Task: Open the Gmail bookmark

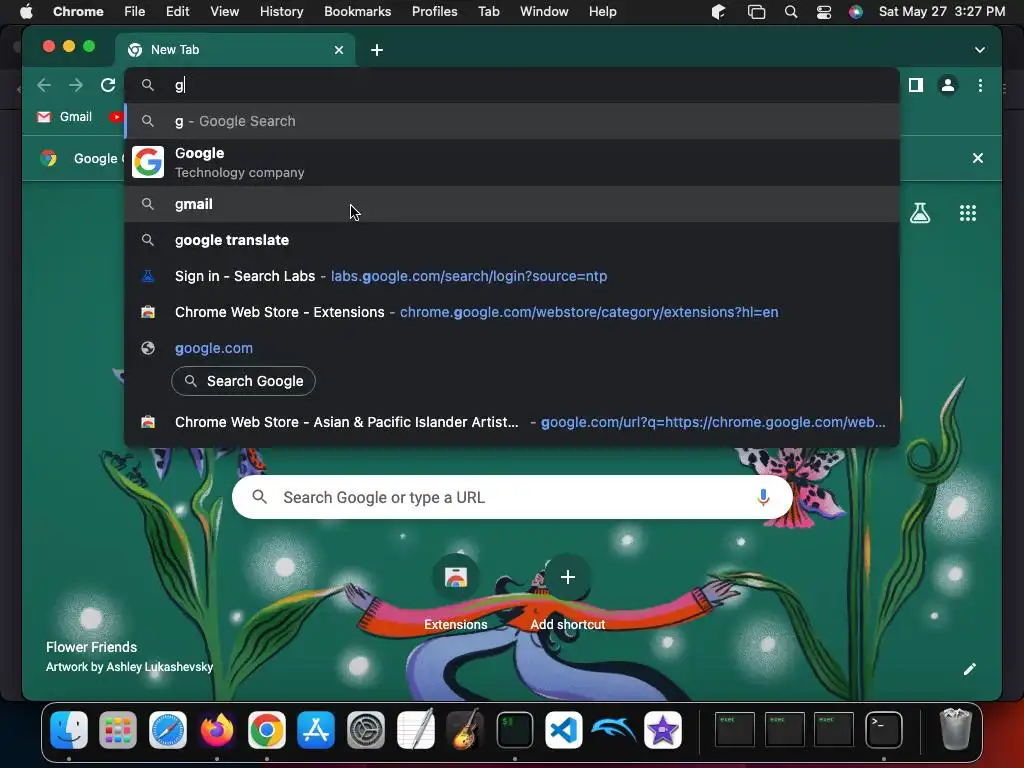Action: pyautogui.click(x=65, y=117)
